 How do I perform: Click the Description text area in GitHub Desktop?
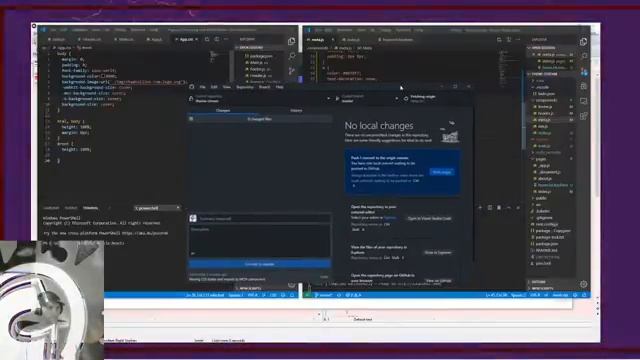tap(260, 241)
